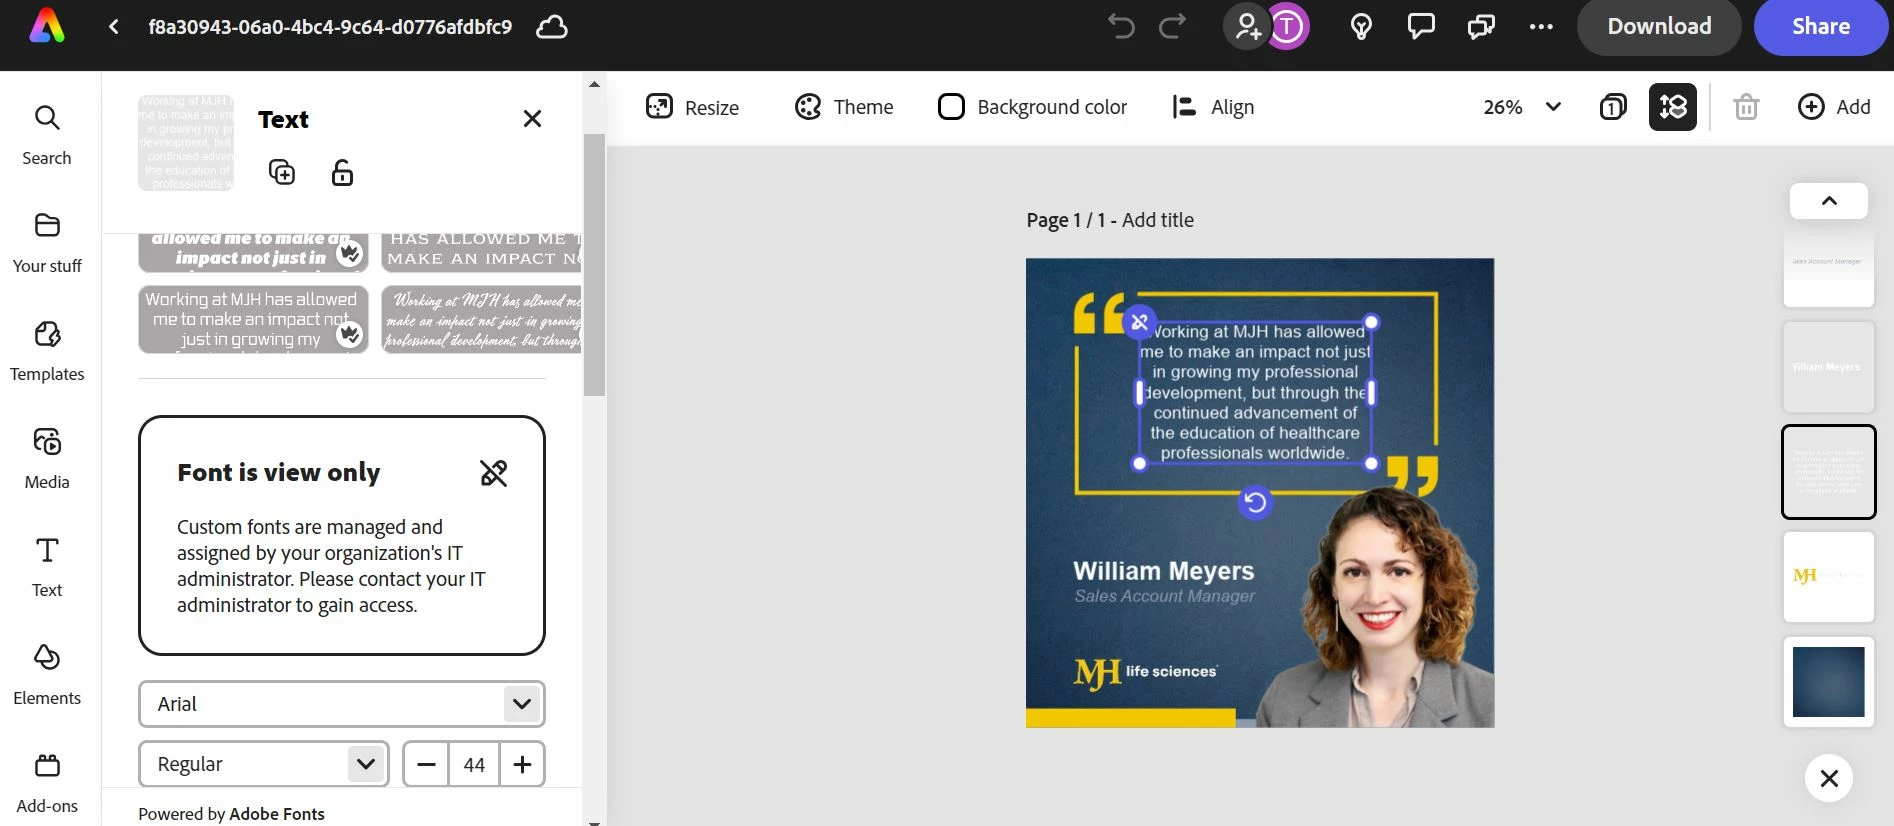
Task: Select the MJH logo layer thumbnail
Action: pyautogui.click(x=1829, y=577)
